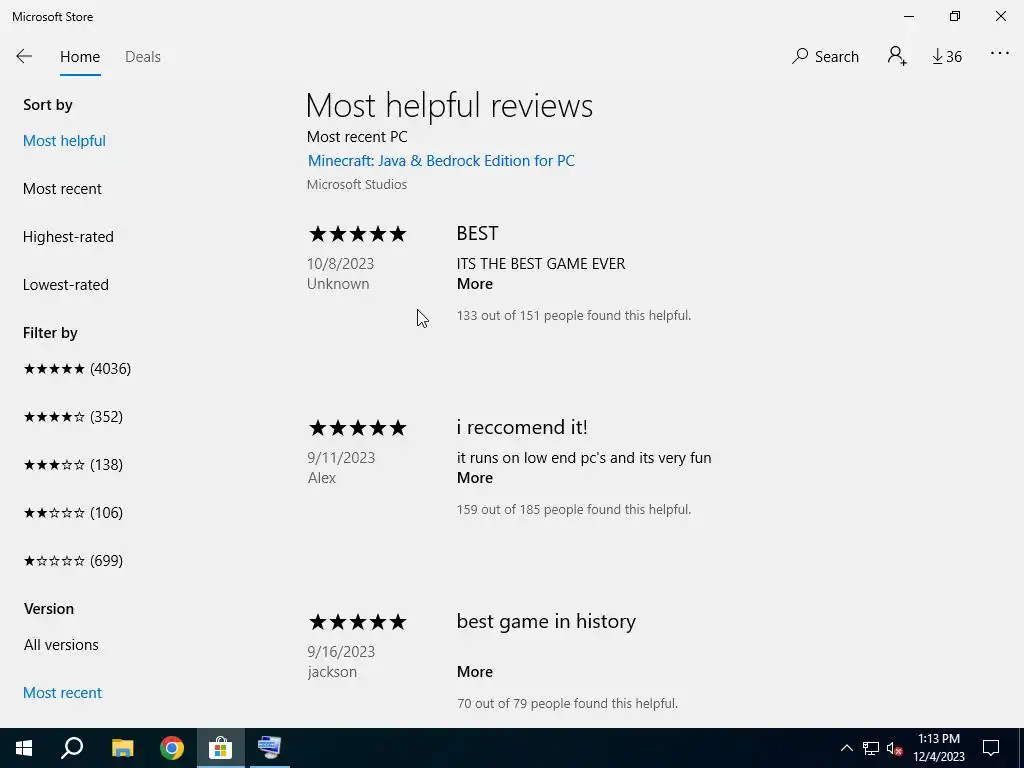This screenshot has width=1024, height=768.
Task: Filter by two-star reviews (106)
Action: tap(73, 513)
